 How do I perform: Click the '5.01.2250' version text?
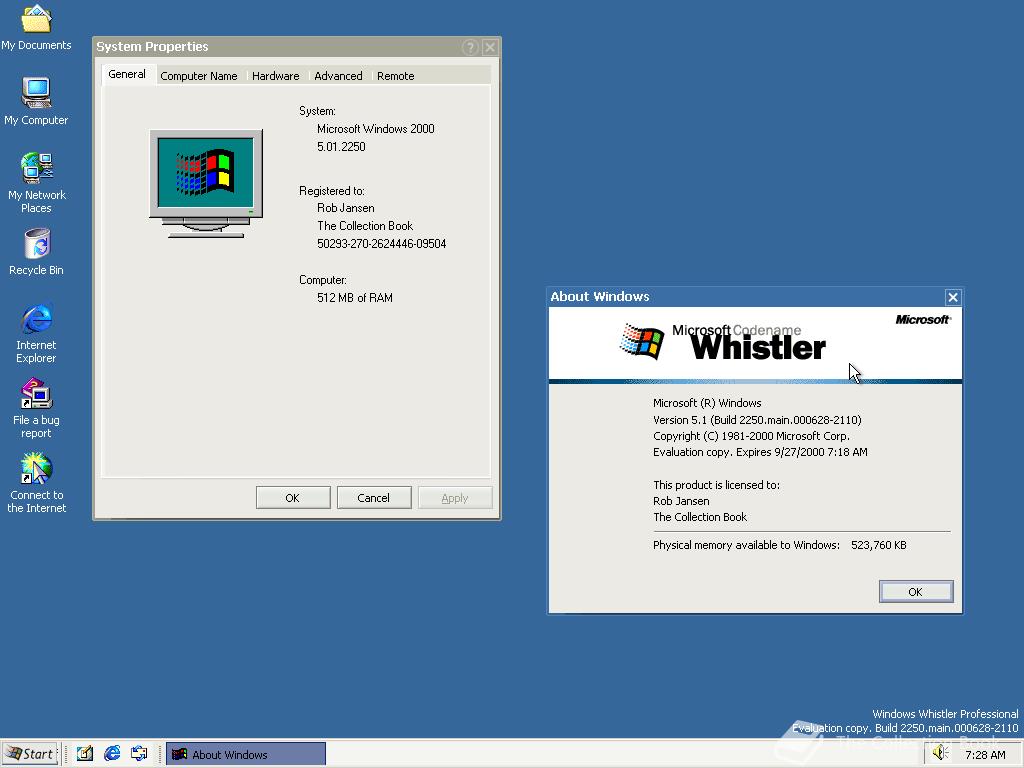341,146
